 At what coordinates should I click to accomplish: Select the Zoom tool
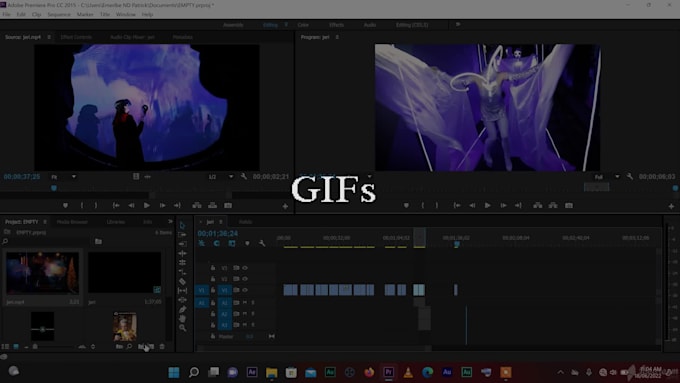182,328
